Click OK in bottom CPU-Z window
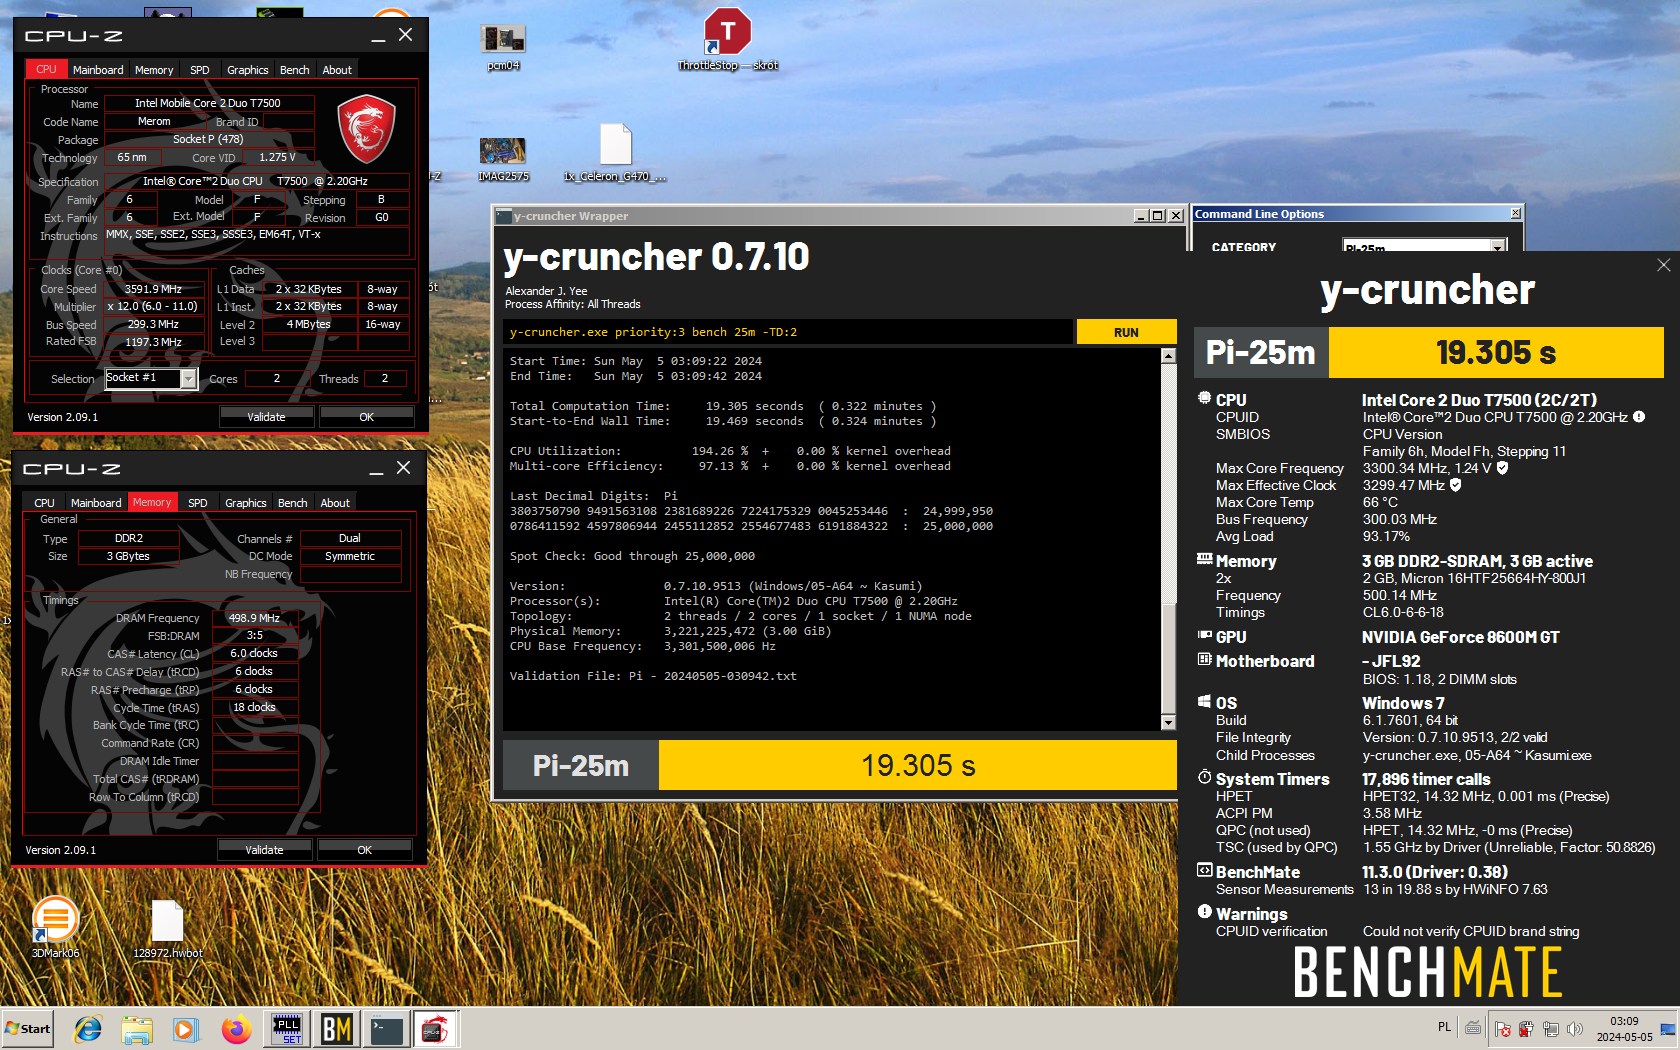The width and height of the screenshot is (1680, 1050). tap(364, 850)
